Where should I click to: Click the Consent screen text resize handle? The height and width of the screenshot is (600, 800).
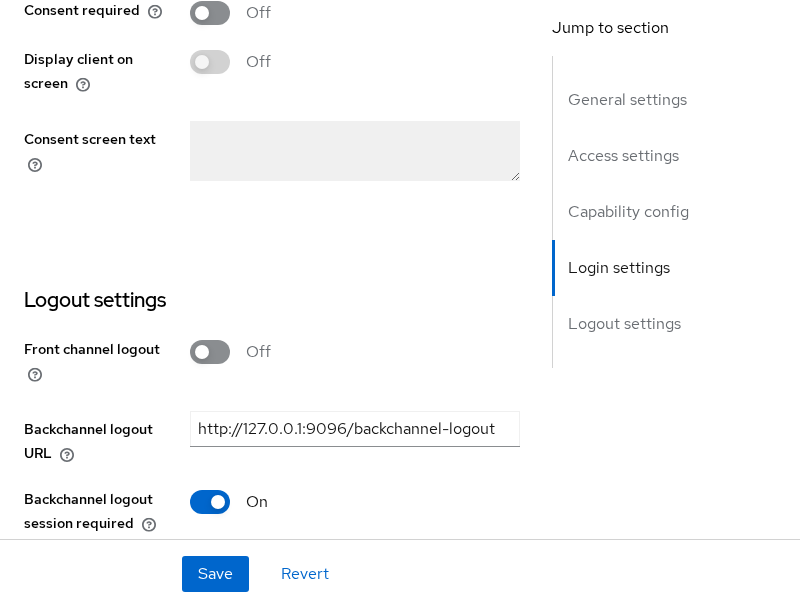(x=515, y=177)
